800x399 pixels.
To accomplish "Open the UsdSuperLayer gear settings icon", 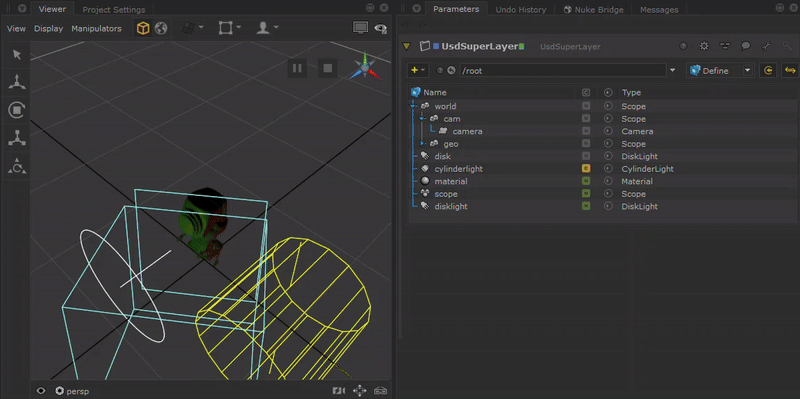I will (x=704, y=46).
